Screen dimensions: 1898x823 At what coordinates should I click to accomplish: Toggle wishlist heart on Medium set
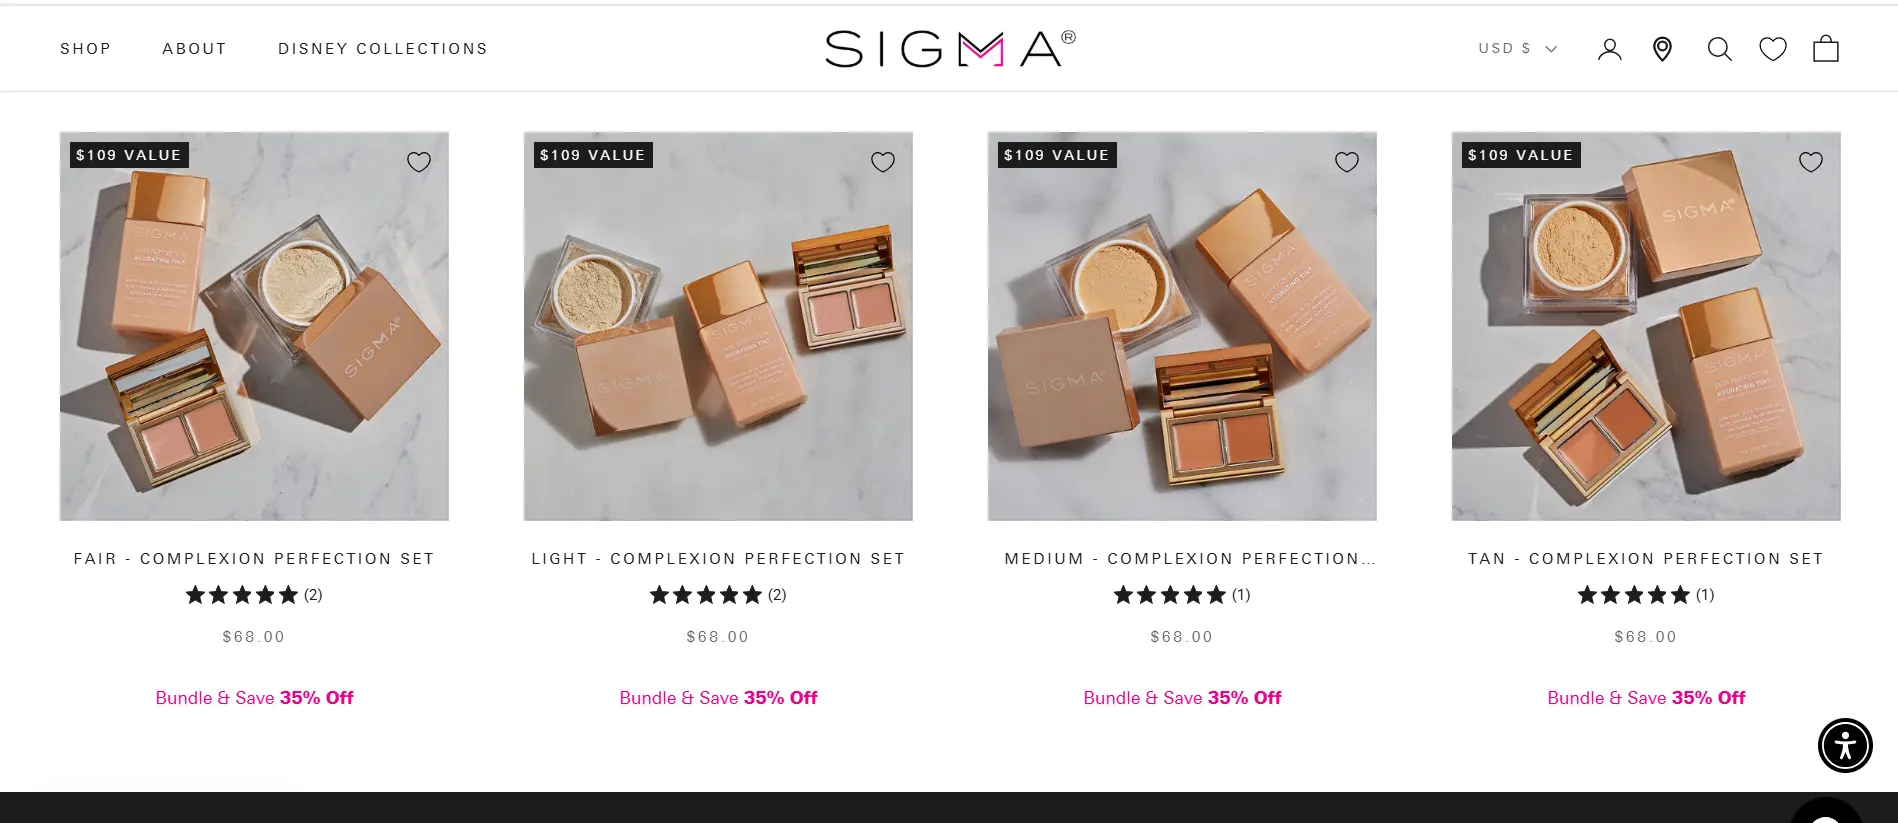1347,162
